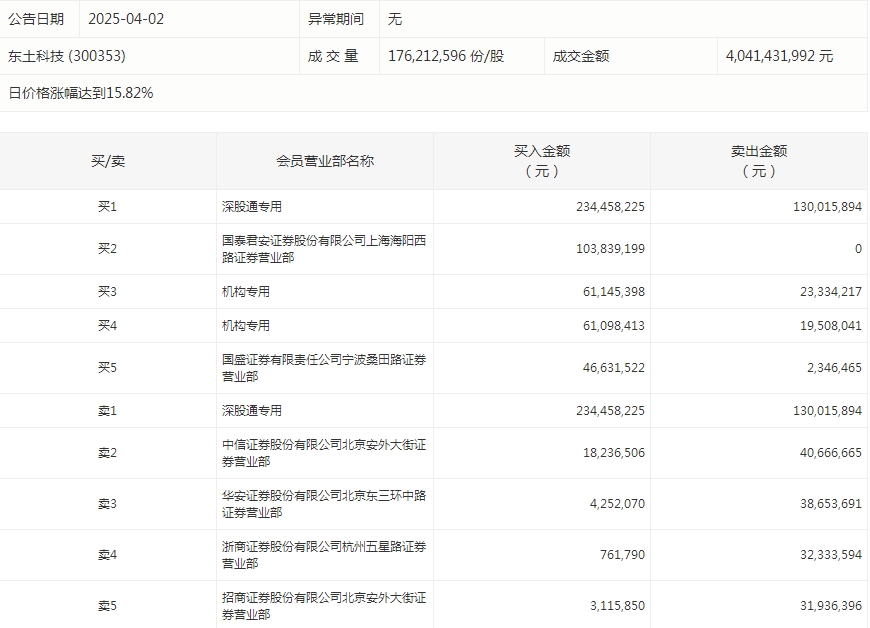This screenshot has width=870, height=628.
Task: Click turnover value 4,041,431,992 元
Action: 779,56
